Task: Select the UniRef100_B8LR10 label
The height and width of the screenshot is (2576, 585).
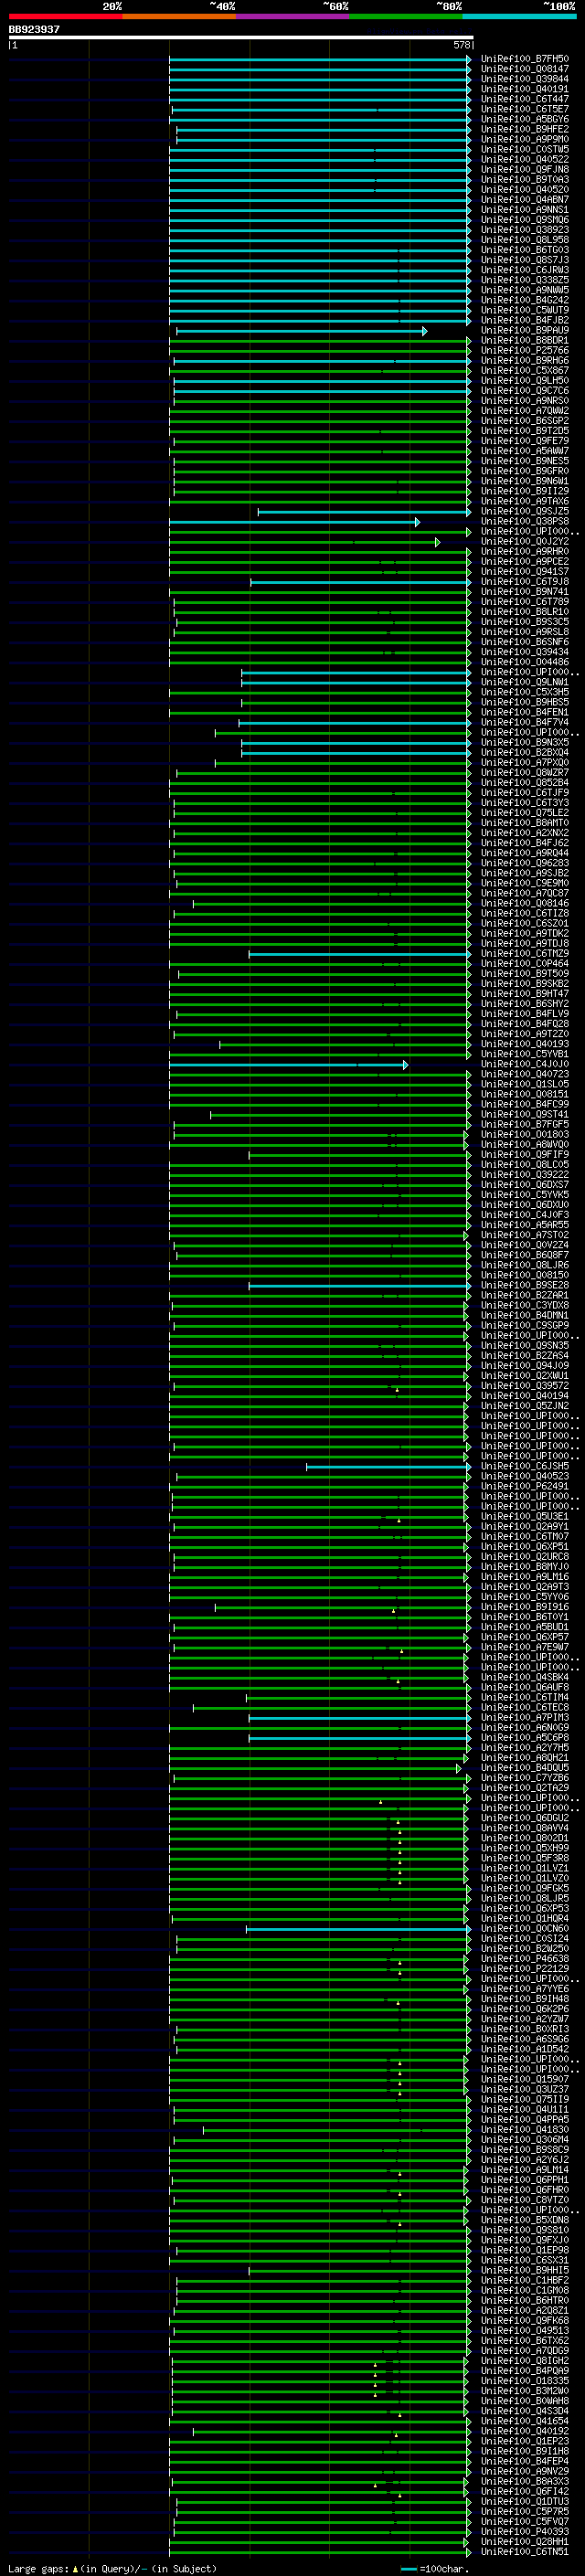Action: pos(525,612)
